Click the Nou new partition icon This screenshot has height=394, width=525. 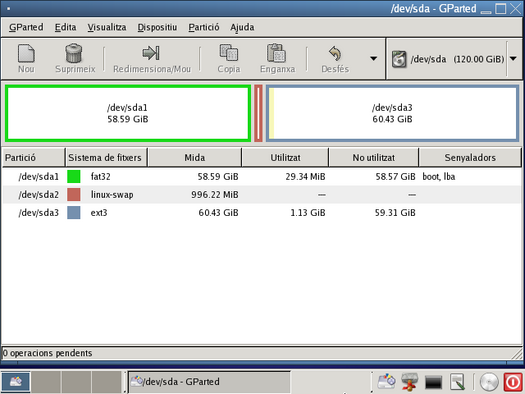26,53
